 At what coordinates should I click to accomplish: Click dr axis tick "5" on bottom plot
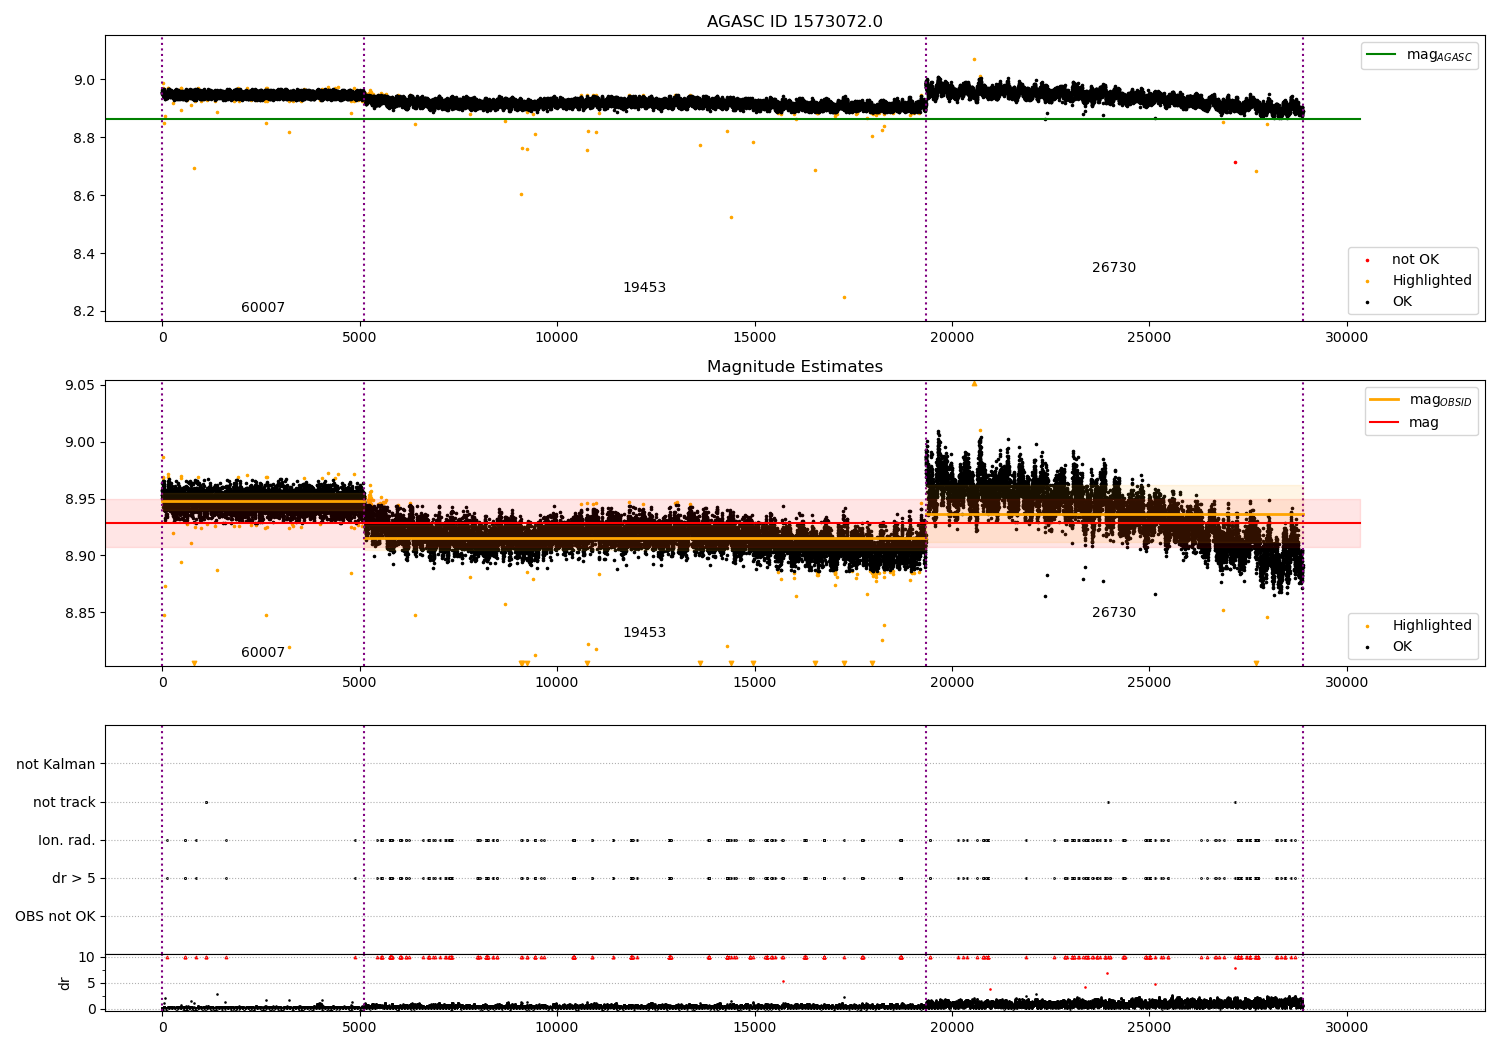(x=91, y=984)
